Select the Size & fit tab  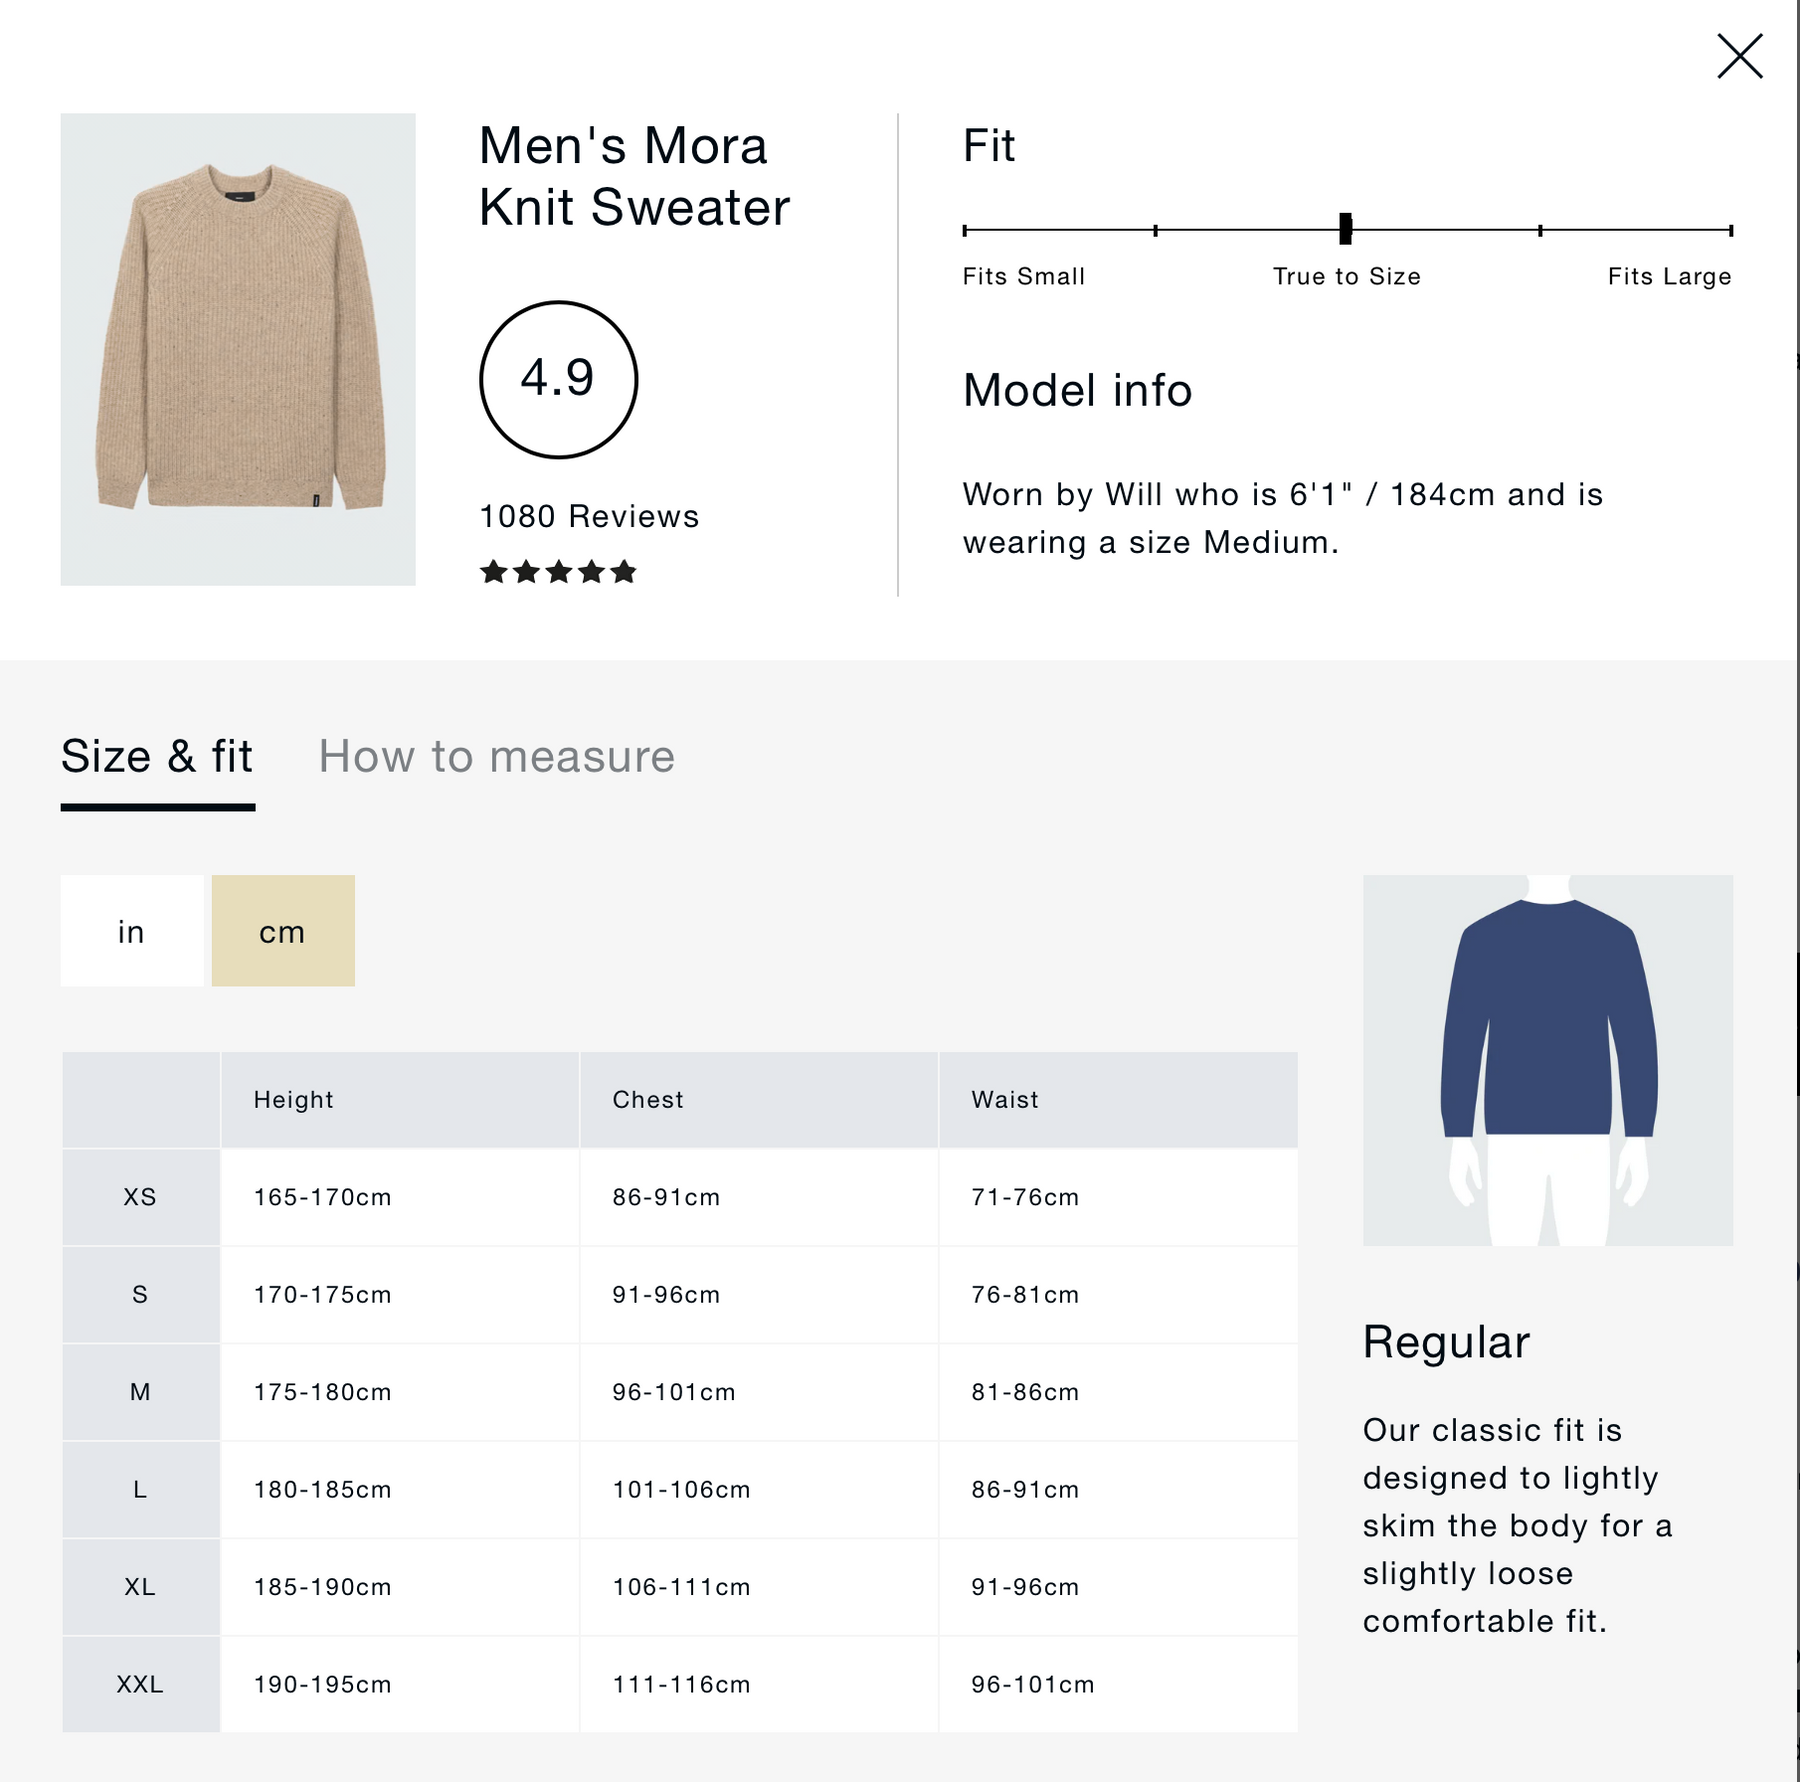point(157,756)
